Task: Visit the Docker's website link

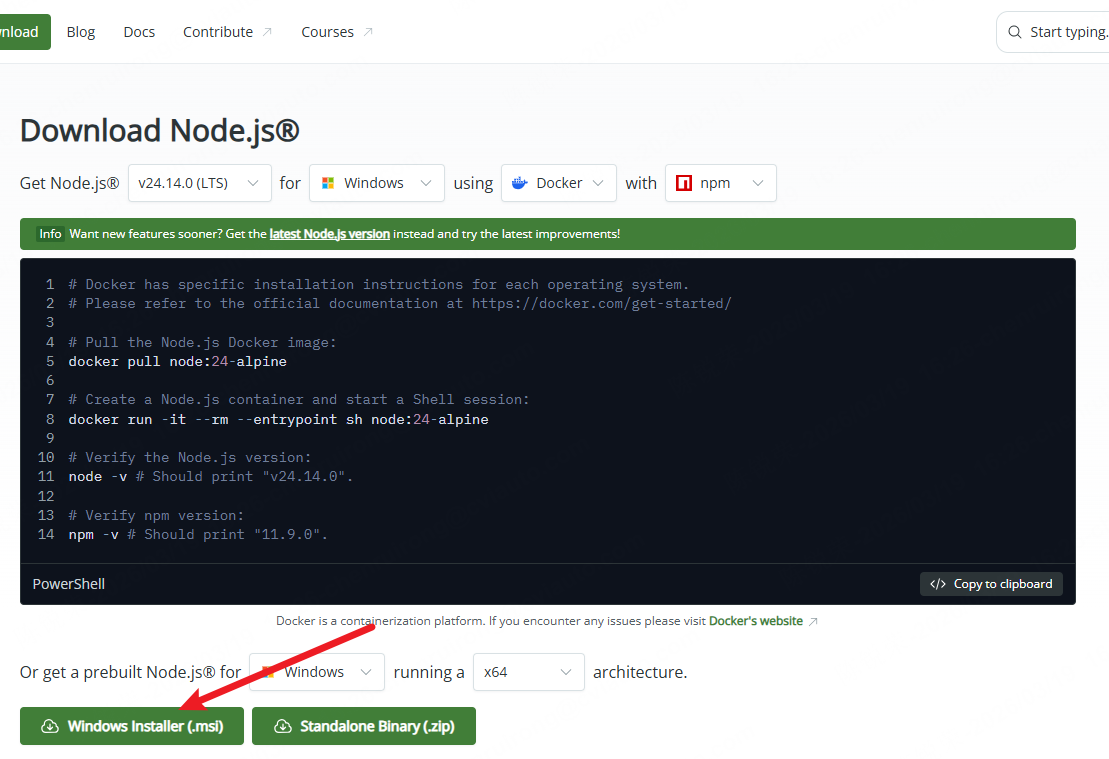Action: pos(755,621)
